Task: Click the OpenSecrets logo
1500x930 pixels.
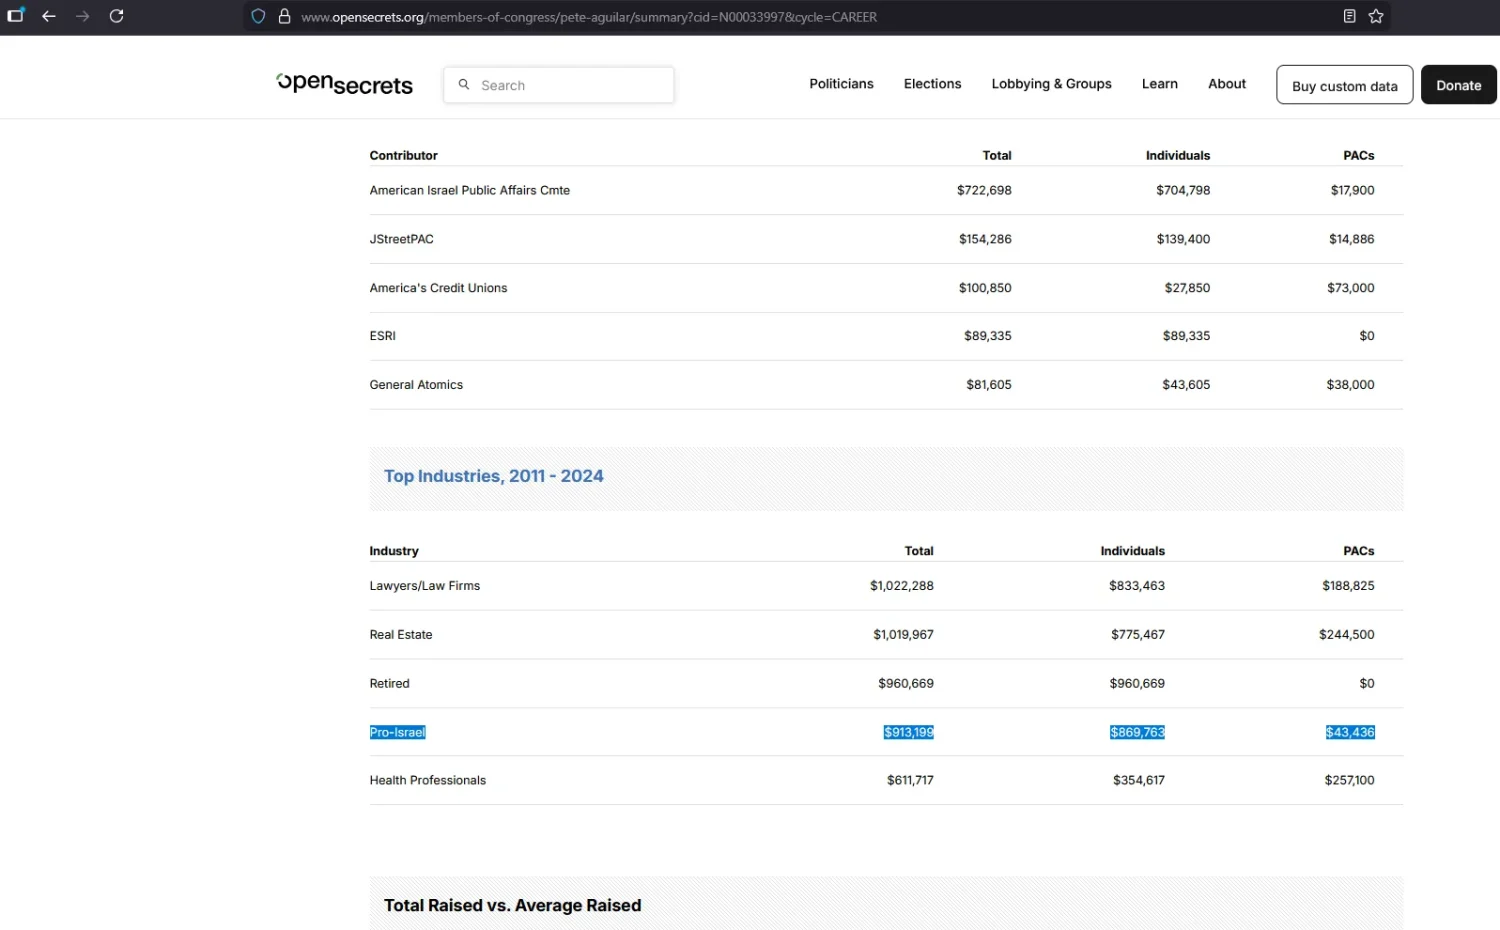Action: click(x=345, y=84)
